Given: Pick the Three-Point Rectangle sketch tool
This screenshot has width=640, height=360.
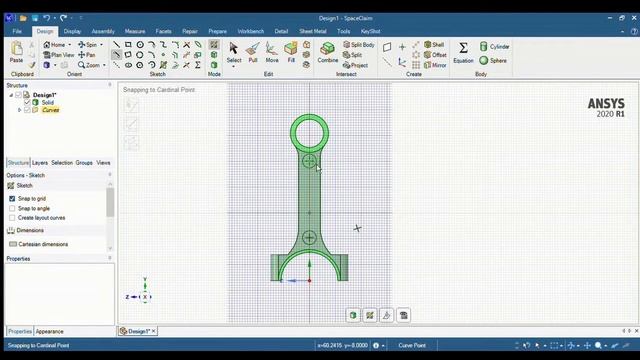Looking at the screenshot, I should [128, 55].
